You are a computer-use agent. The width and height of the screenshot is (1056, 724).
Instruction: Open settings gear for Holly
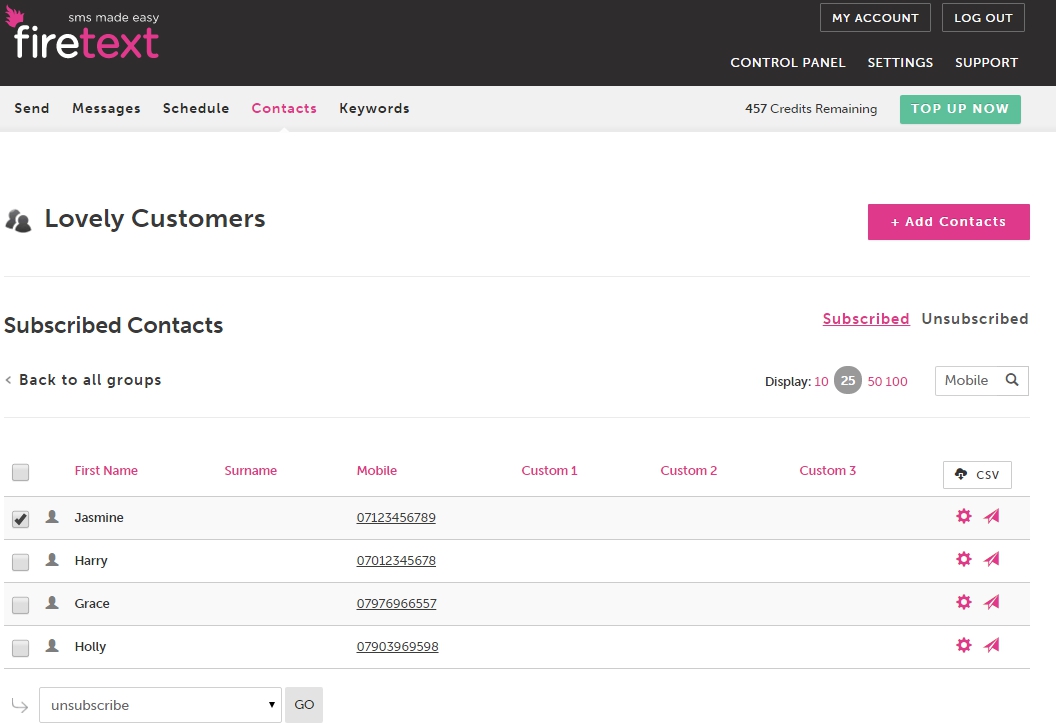(964, 645)
